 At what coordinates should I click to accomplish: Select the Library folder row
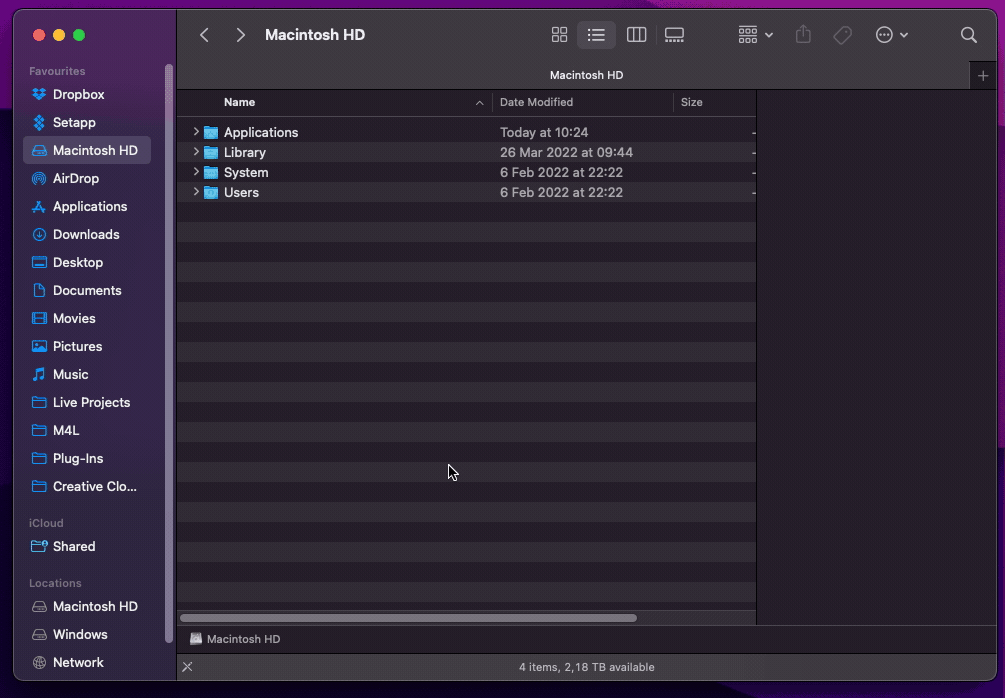pos(245,152)
